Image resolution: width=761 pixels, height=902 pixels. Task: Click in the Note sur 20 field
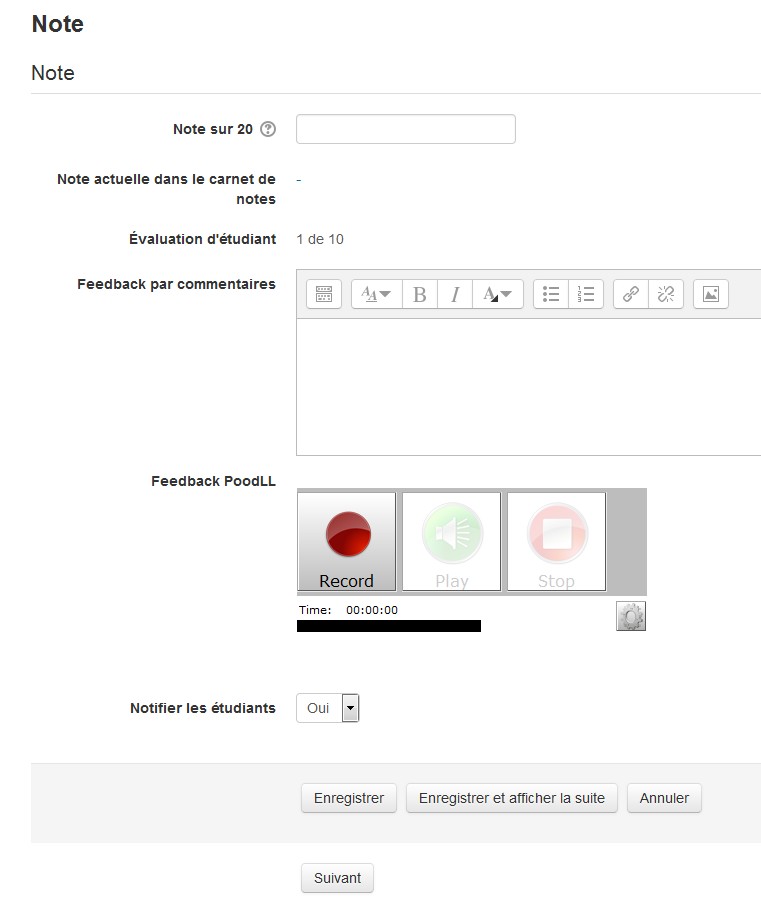406,130
